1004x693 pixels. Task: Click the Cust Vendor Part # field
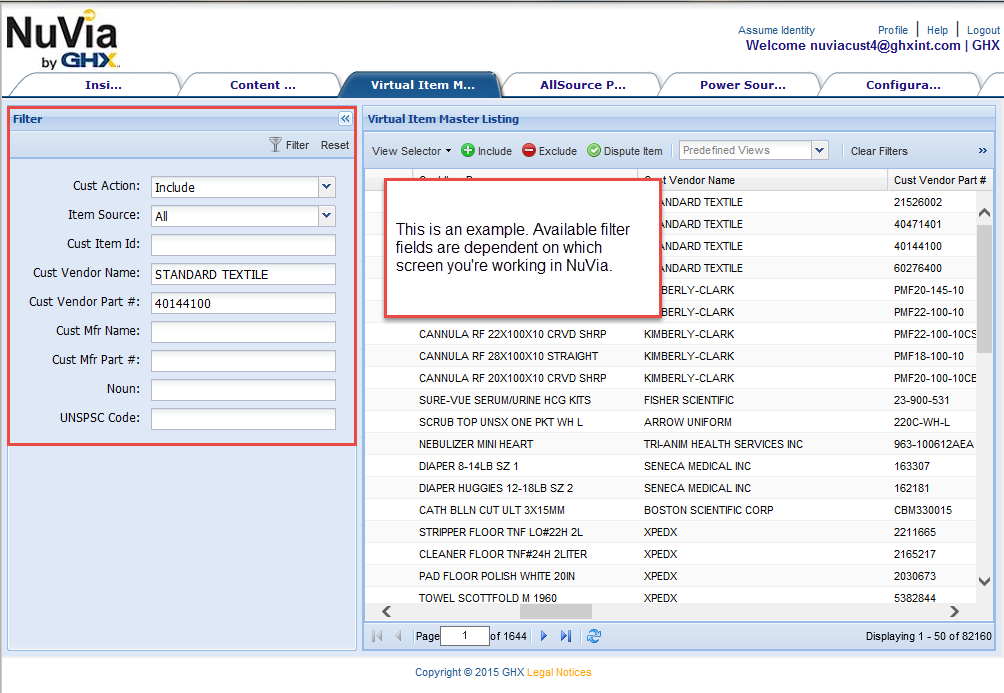(x=243, y=303)
